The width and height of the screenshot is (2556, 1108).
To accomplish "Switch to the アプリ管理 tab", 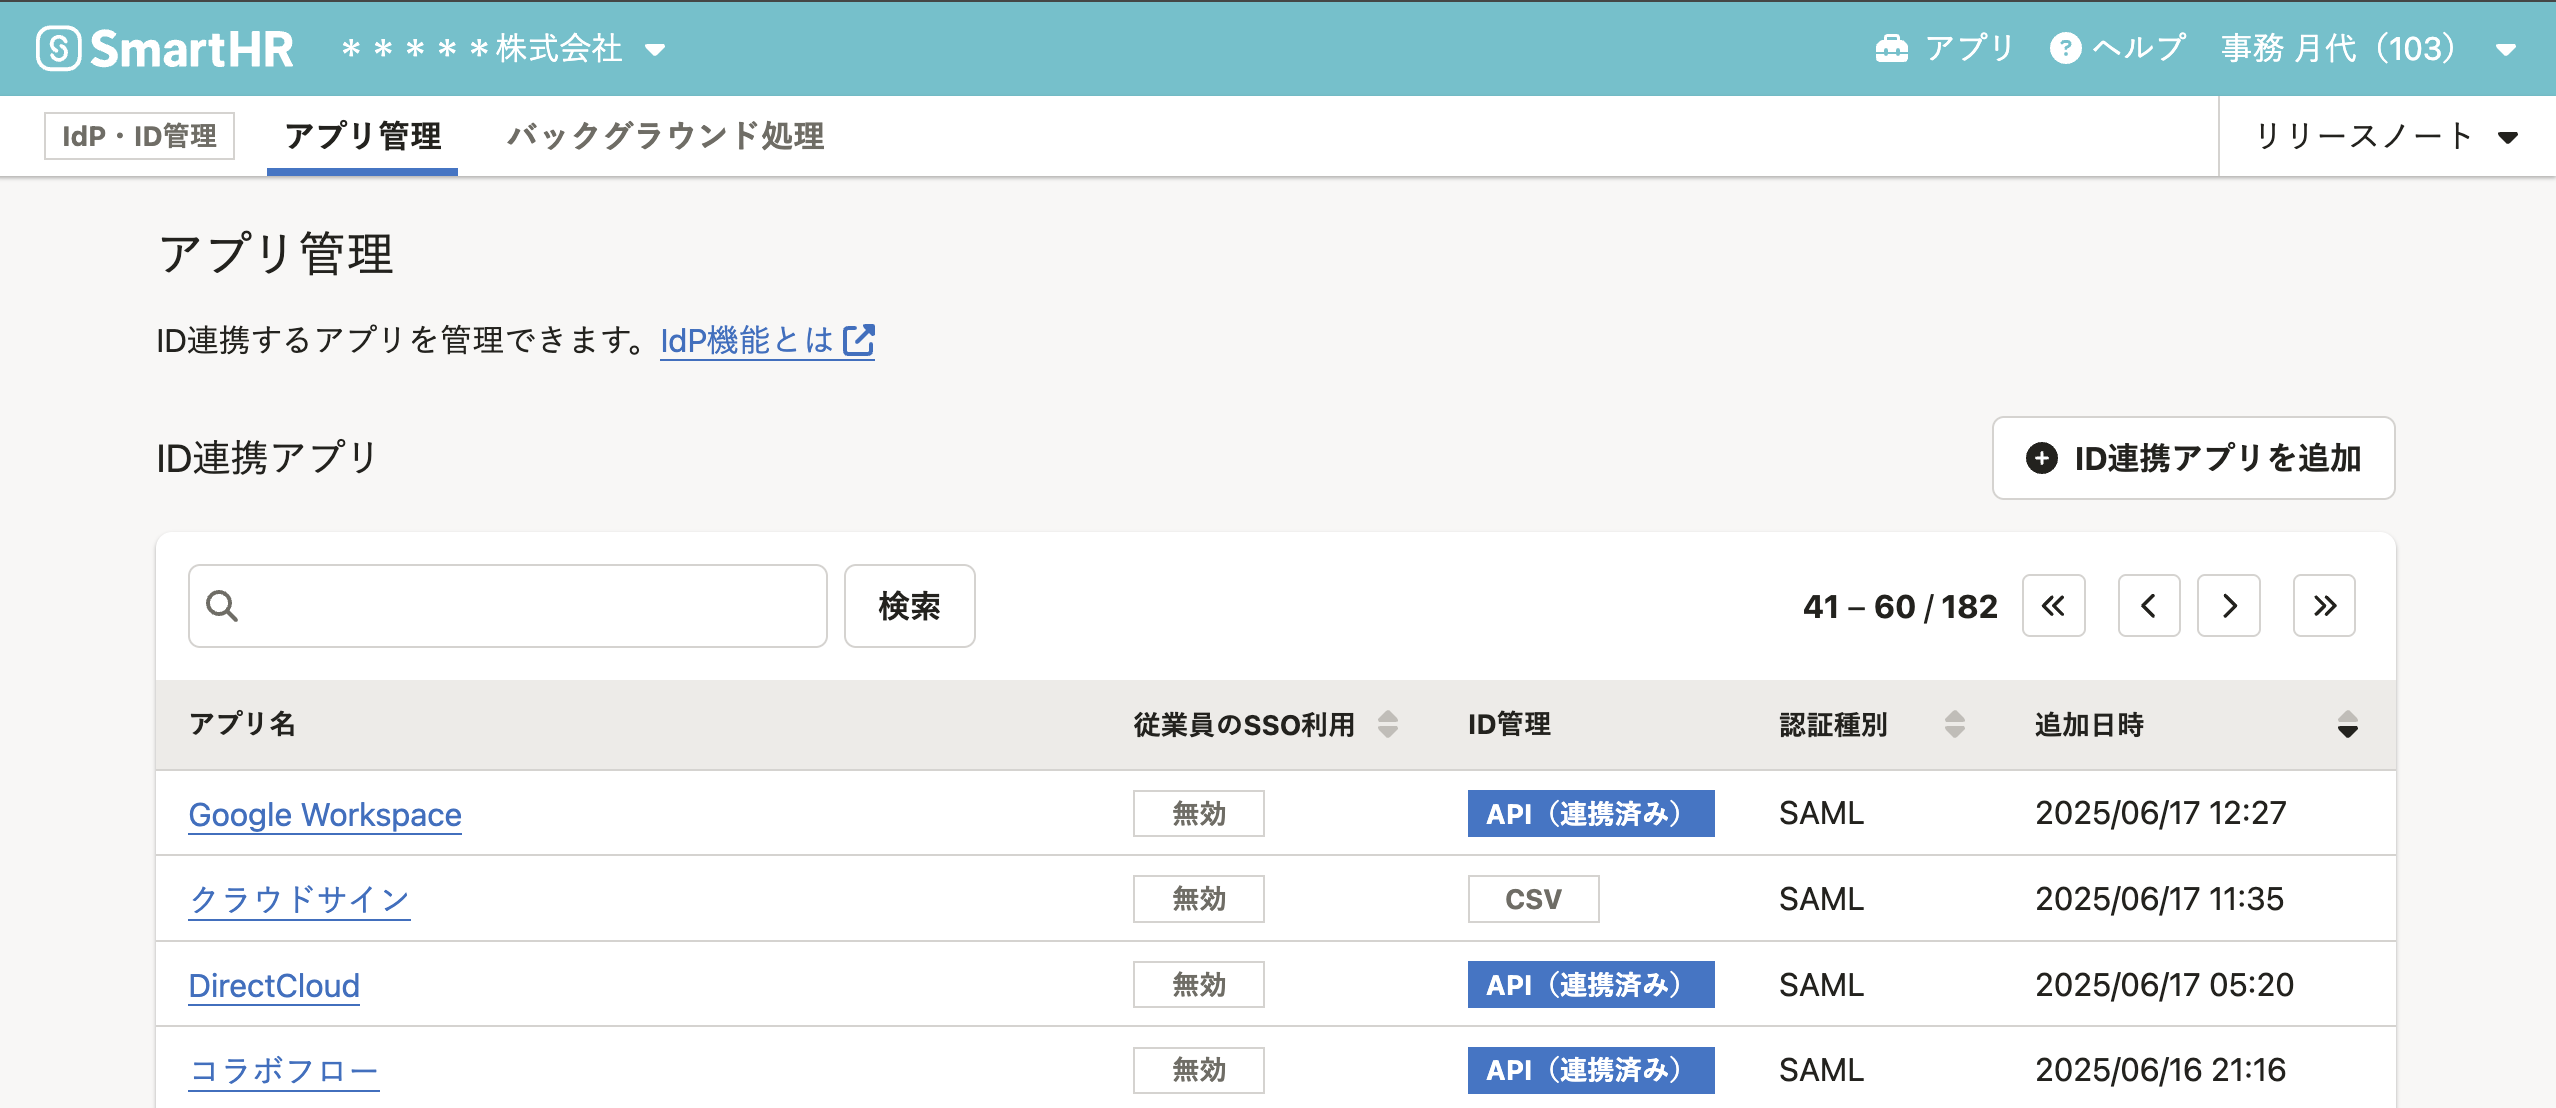I will click(x=362, y=136).
